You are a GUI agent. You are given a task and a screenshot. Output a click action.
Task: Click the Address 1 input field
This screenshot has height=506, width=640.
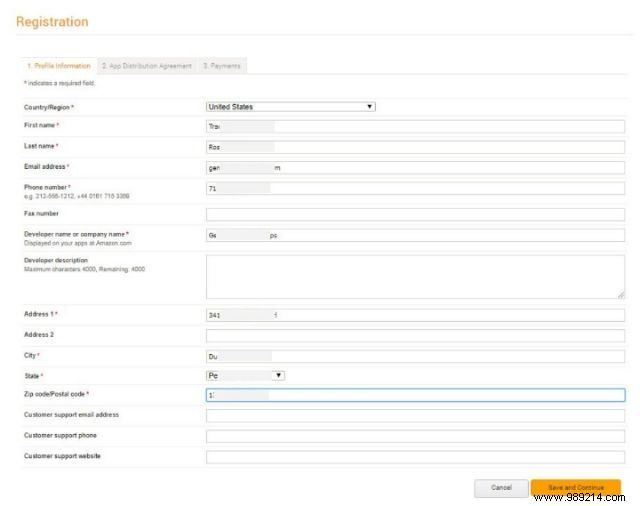point(415,315)
